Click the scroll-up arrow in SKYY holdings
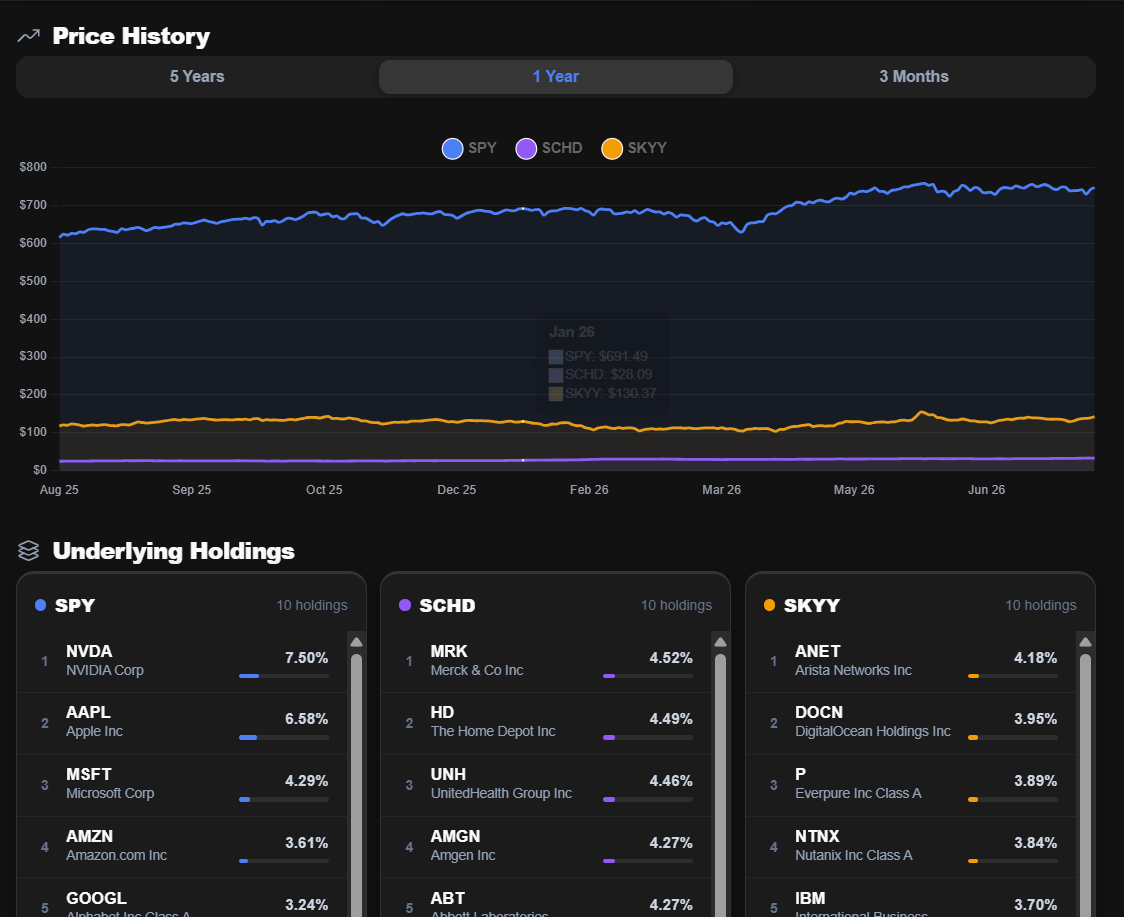The image size is (1124, 917). pyautogui.click(x=1085, y=642)
